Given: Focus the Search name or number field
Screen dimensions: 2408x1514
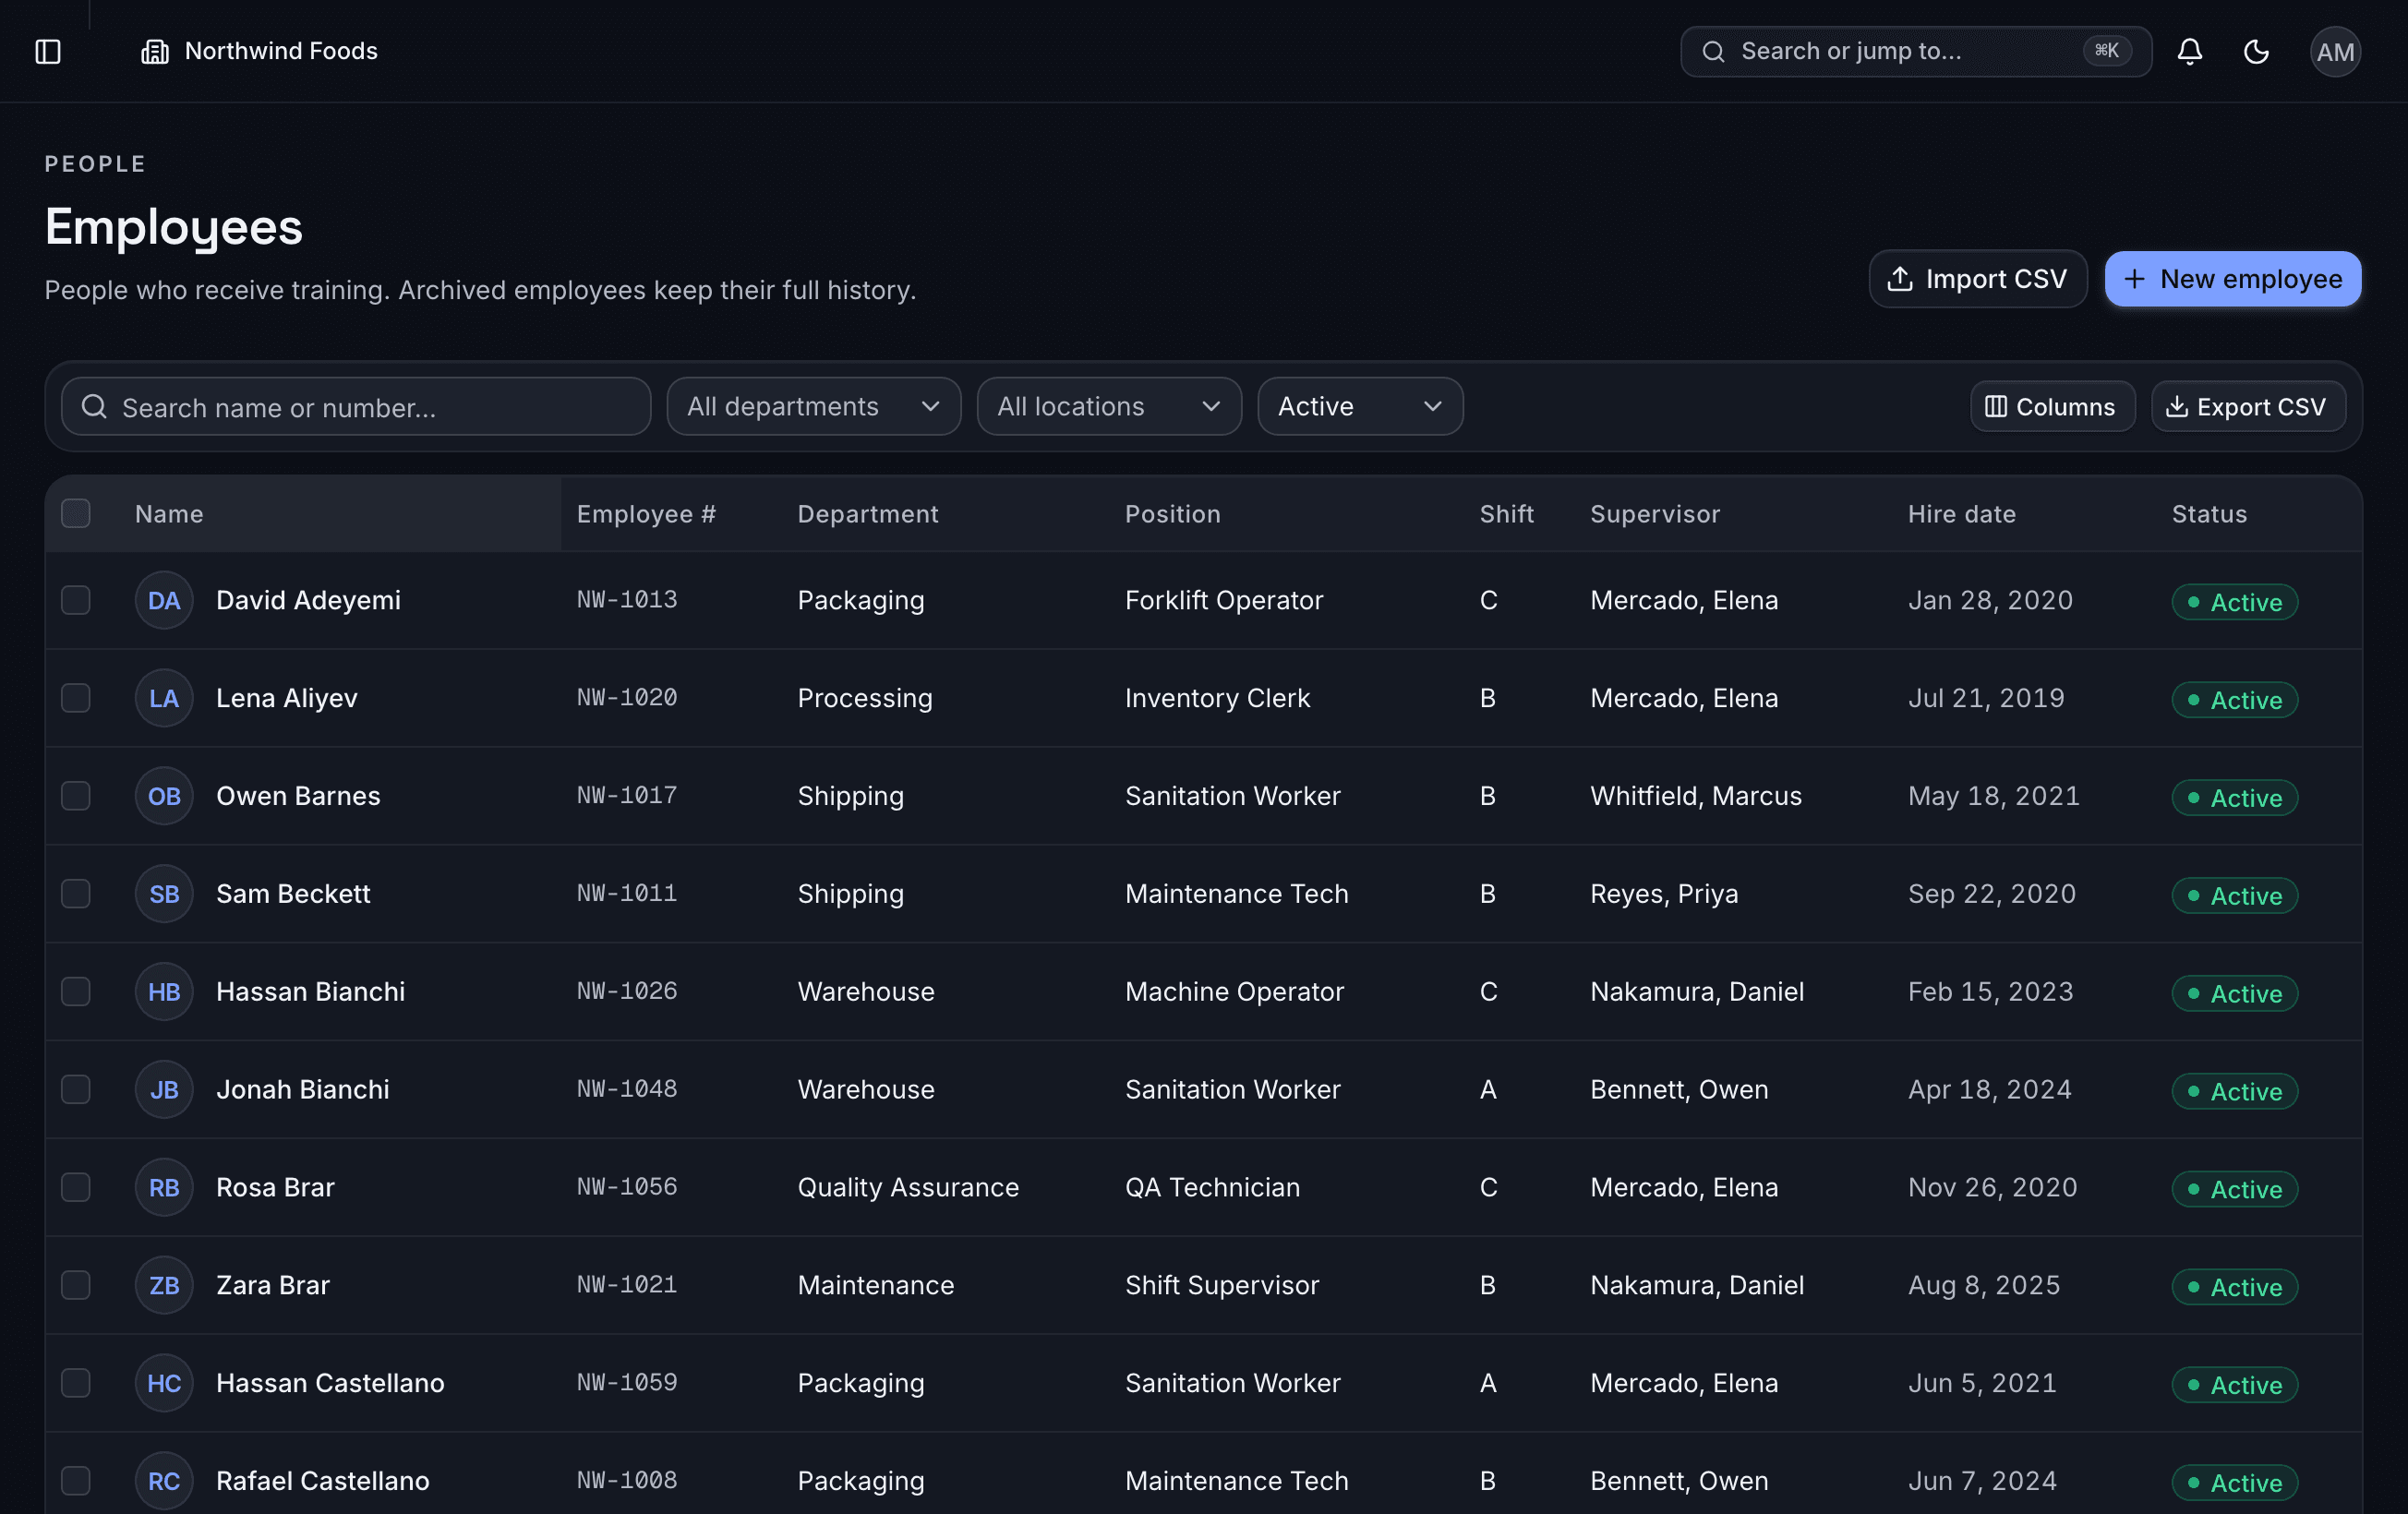Looking at the screenshot, I should pos(356,406).
